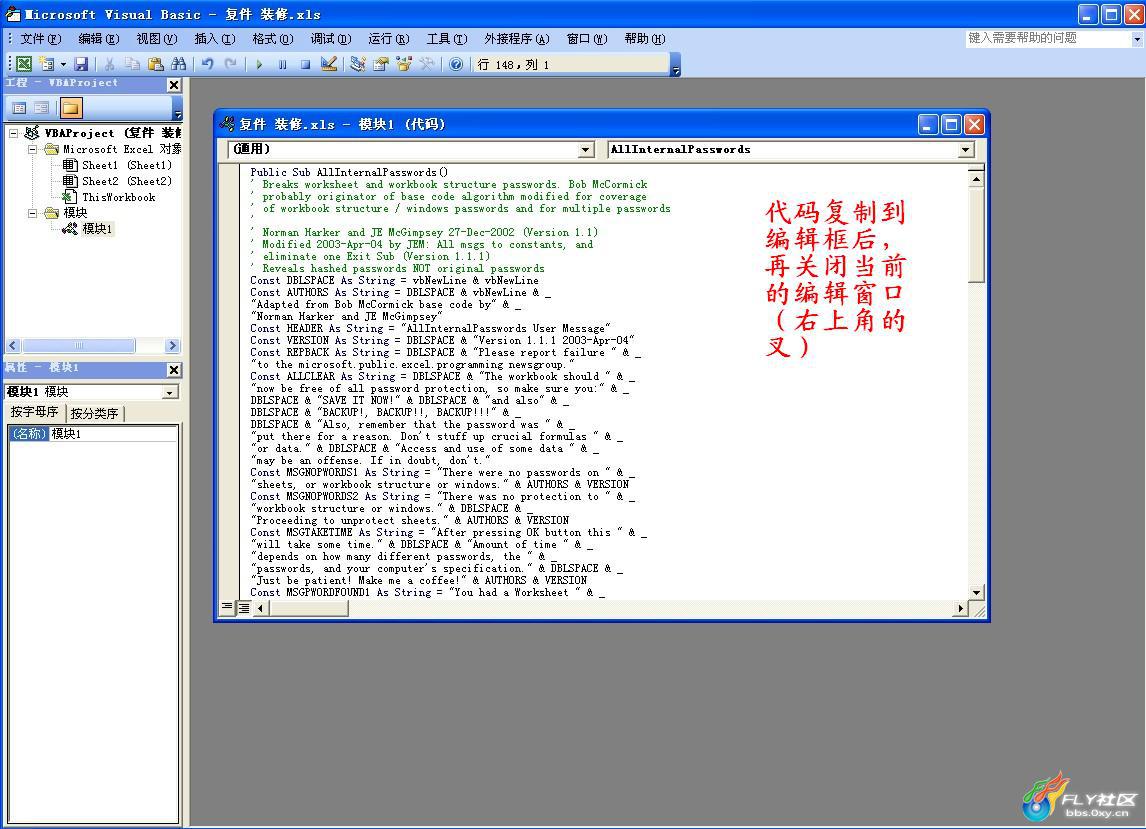
Task: Close the 属性 properties panel
Action: 174,369
